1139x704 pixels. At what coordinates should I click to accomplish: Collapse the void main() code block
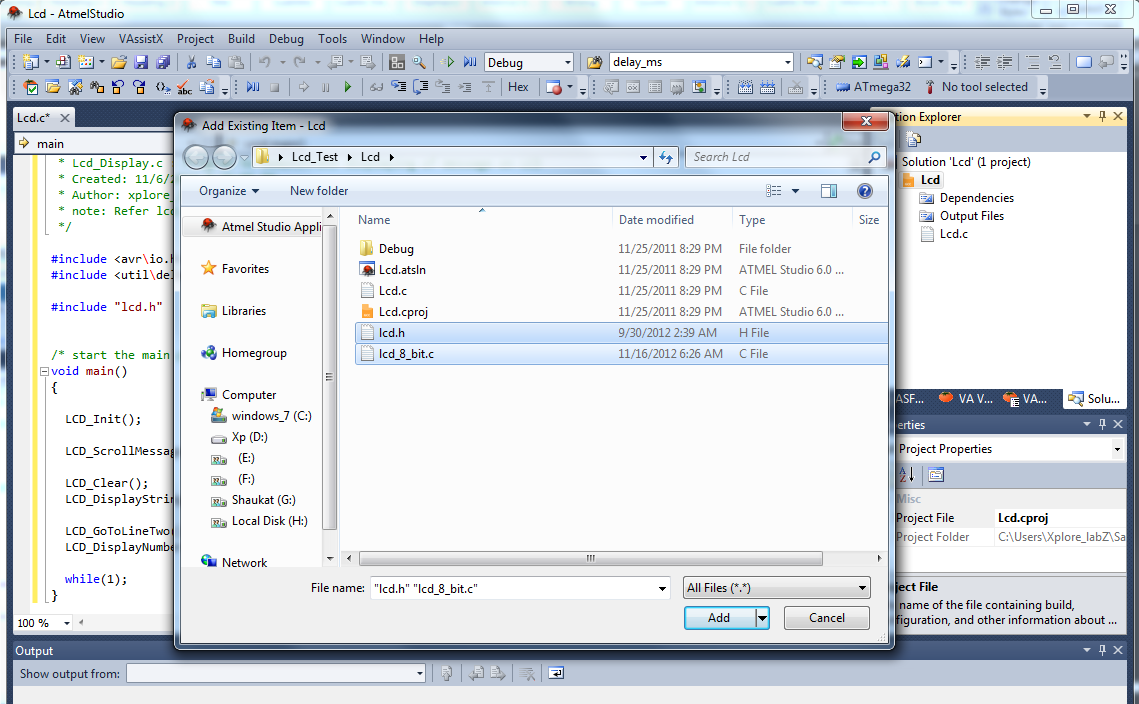(44, 371)
